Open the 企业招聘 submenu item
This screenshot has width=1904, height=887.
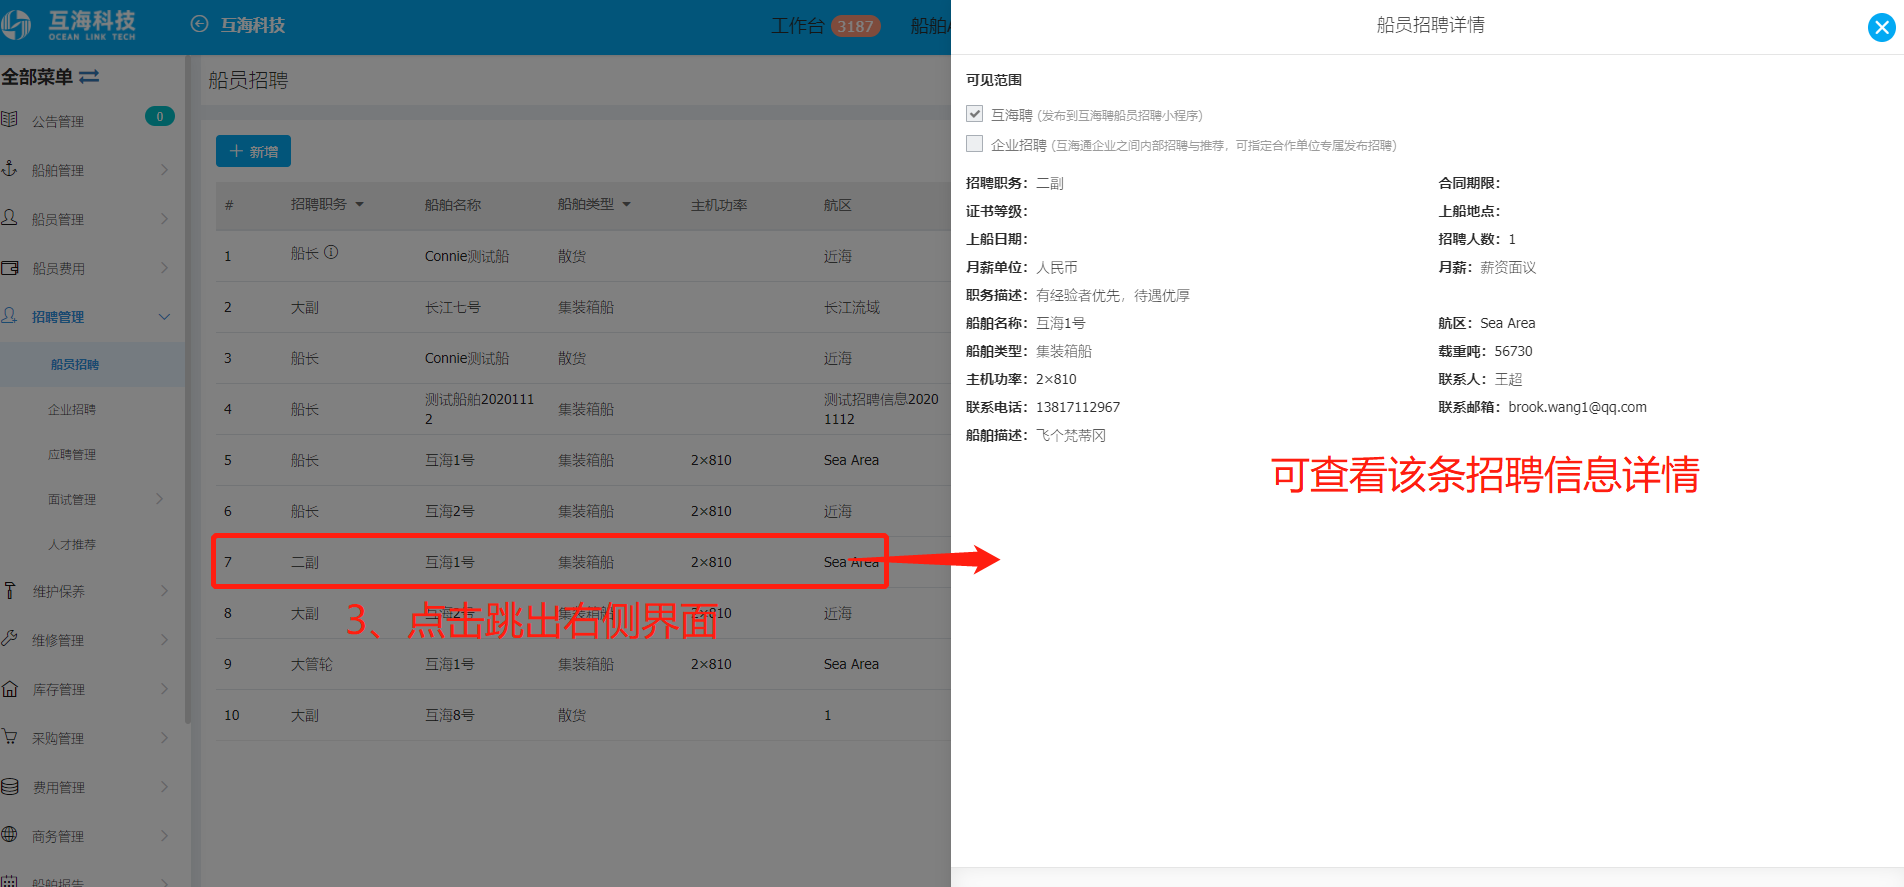tap(72, 410)
